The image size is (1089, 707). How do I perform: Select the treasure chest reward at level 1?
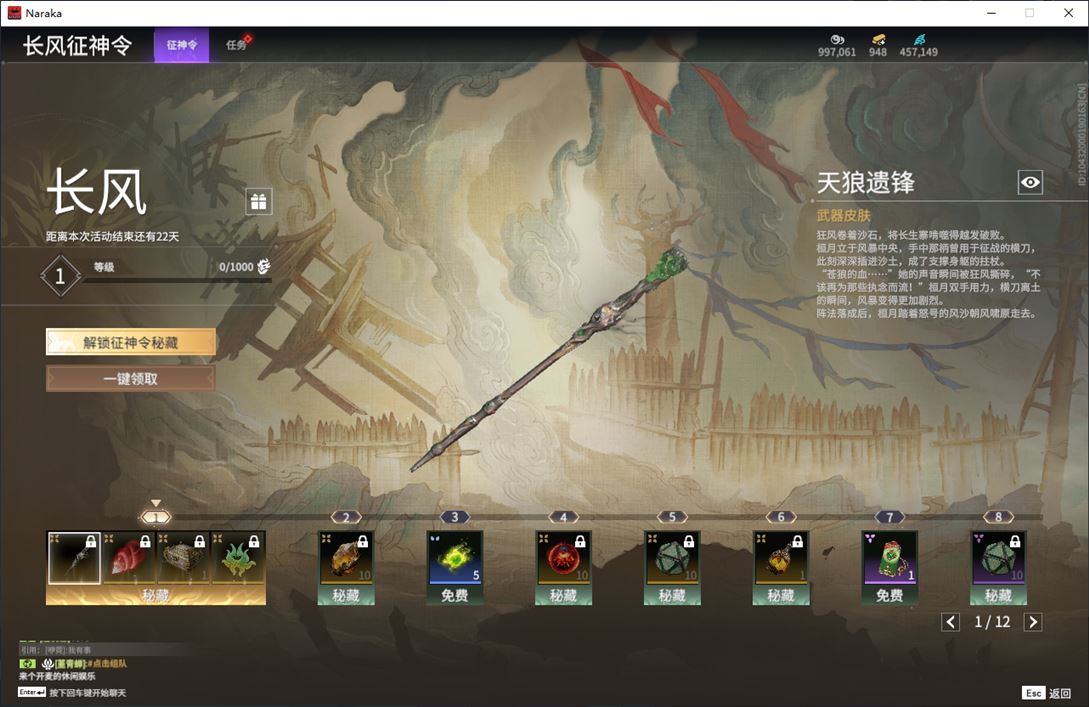[183, 558]
